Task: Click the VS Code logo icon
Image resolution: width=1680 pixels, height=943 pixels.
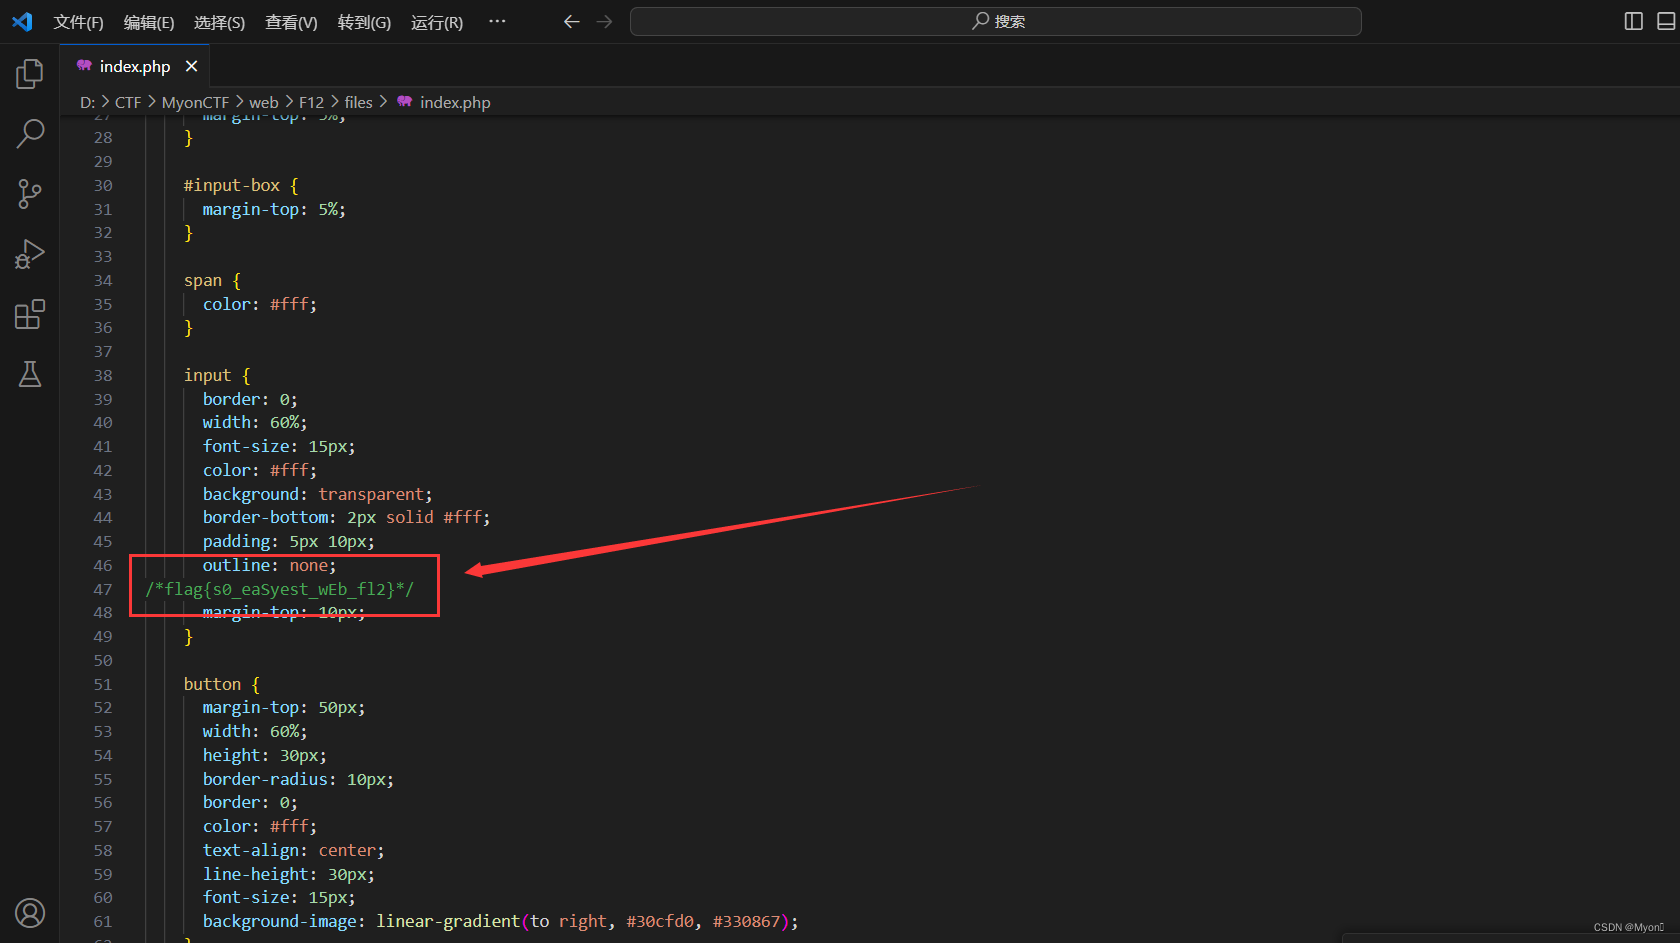Action: point(22,21)
